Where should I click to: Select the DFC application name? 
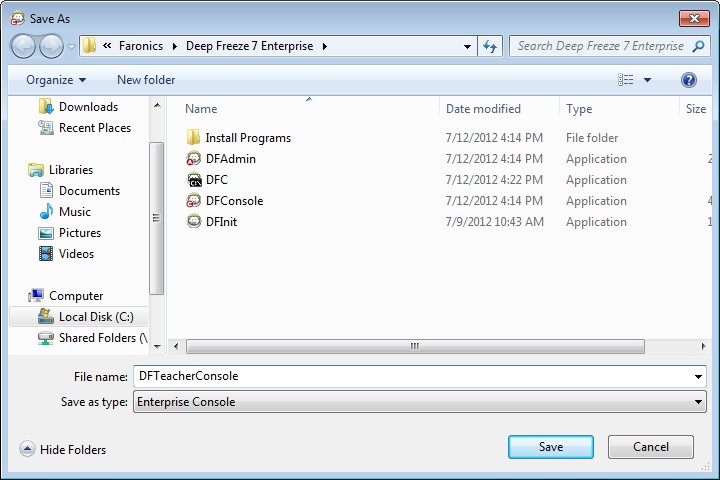[216, 180]
